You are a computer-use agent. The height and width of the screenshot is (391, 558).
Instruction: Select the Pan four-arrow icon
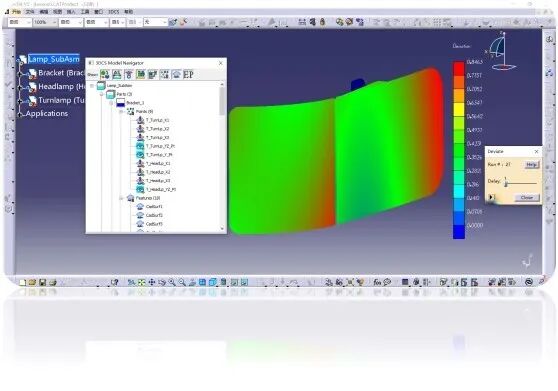click(152, 282)
